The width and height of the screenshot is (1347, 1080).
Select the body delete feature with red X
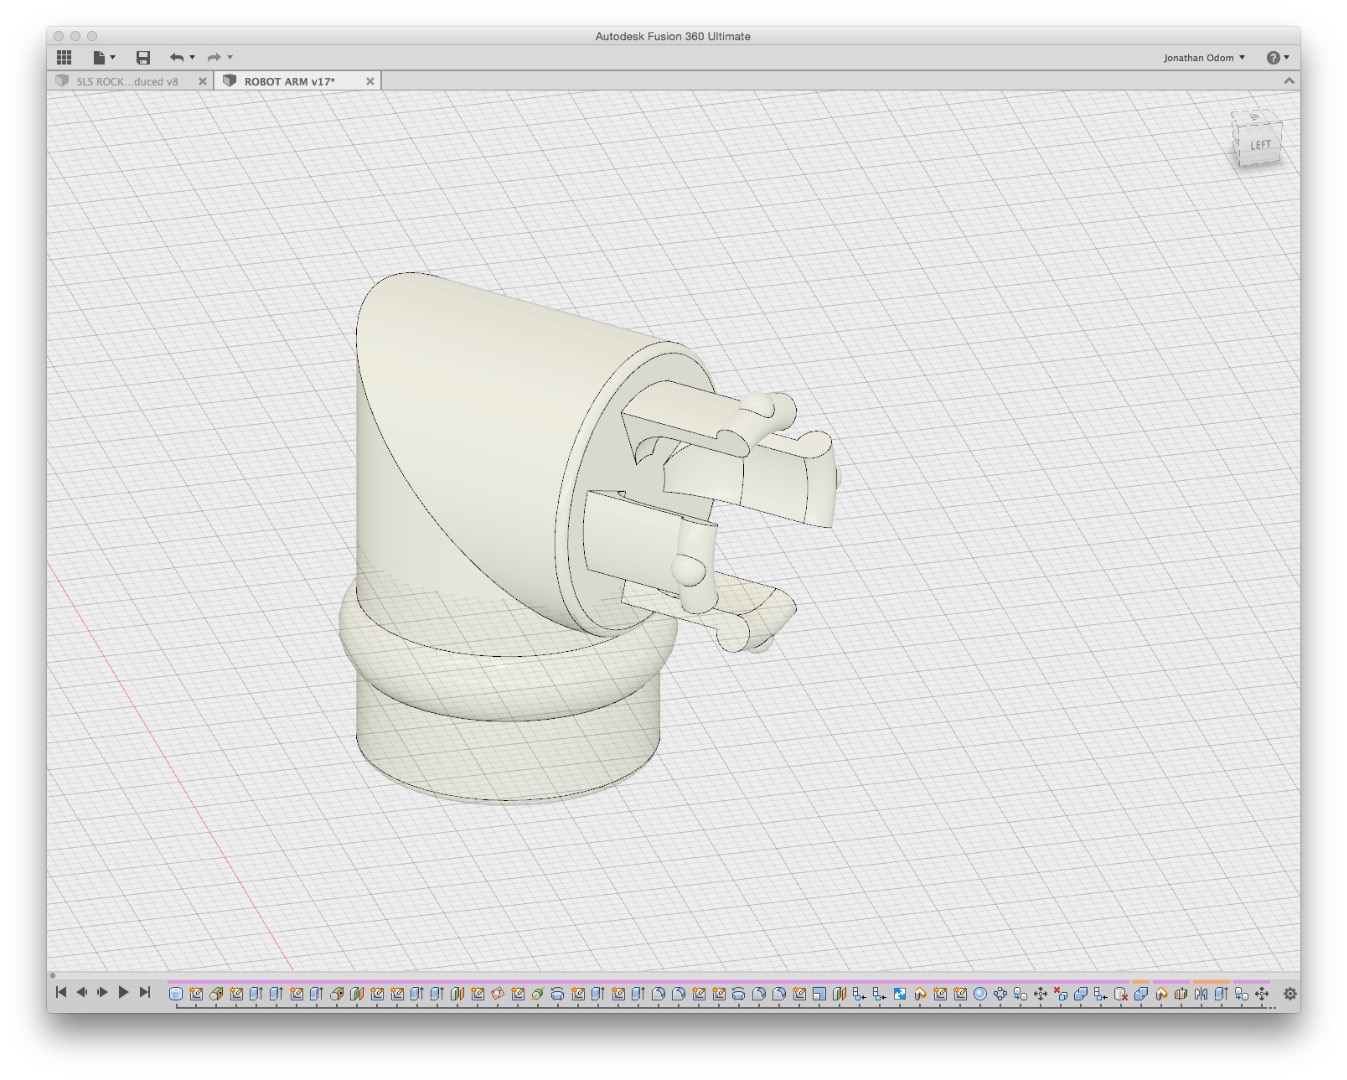pyautogui.click(x=1120, y=993)
